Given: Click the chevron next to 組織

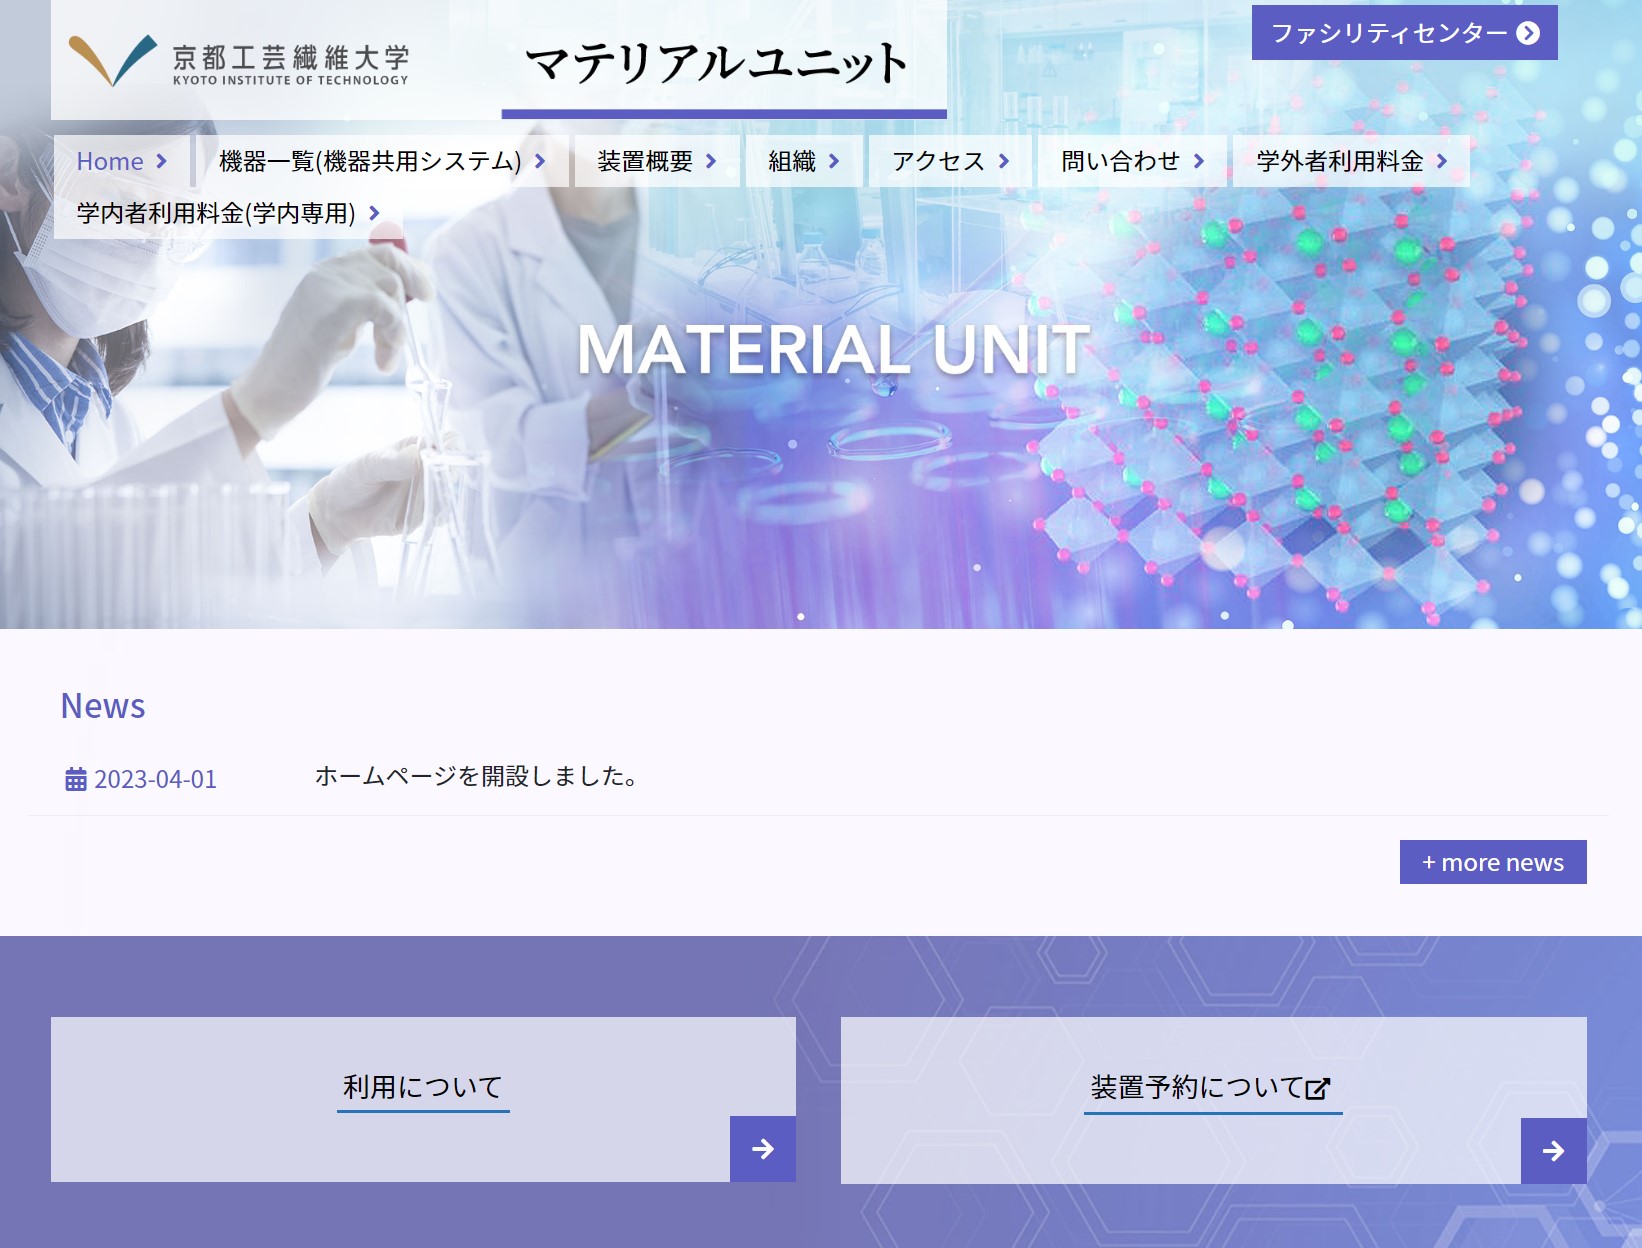Looking at the screenshot, I should point(834,161).
